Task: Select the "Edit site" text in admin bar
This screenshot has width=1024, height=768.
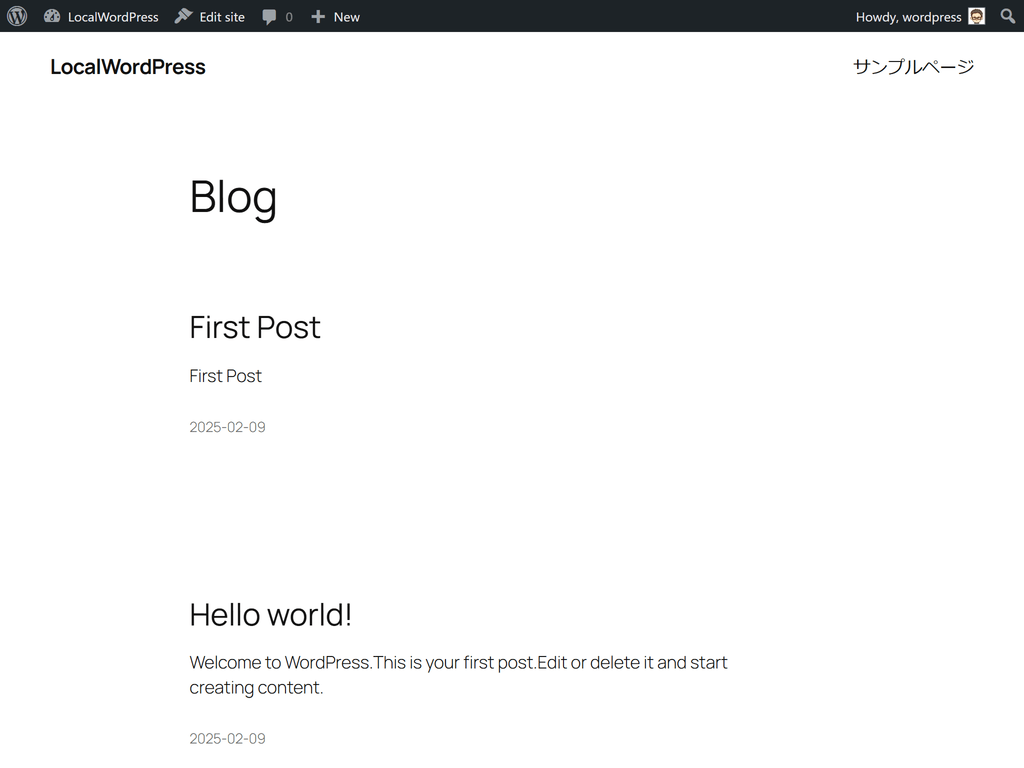Action: (x=222, y=17)
